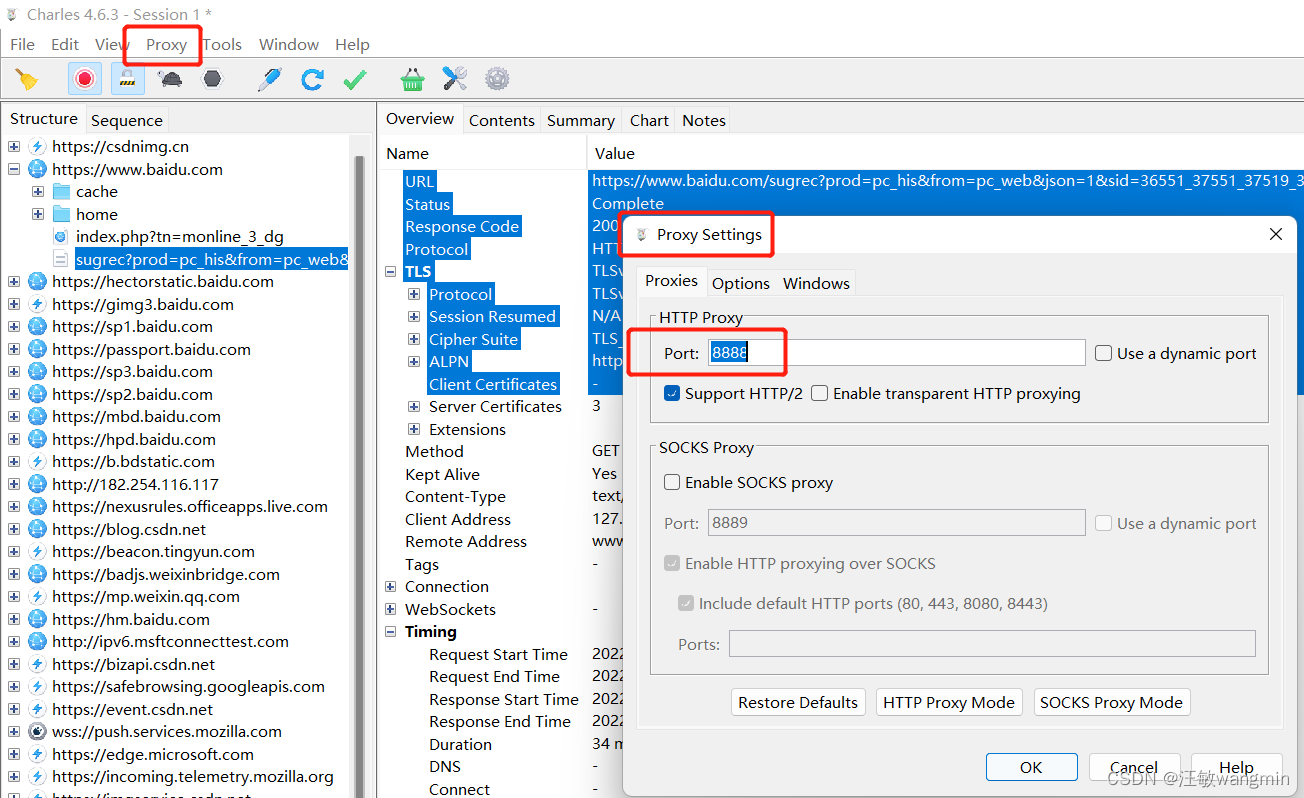The image size is (1304, 798).
Task: Click the OK button
Action: click(x=1031, y=767)
